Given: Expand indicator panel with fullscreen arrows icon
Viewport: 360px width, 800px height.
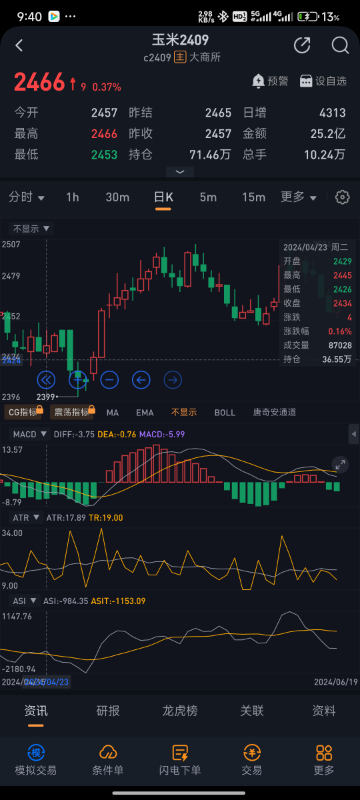Looking at the screenshot, I should click(340, 464).
